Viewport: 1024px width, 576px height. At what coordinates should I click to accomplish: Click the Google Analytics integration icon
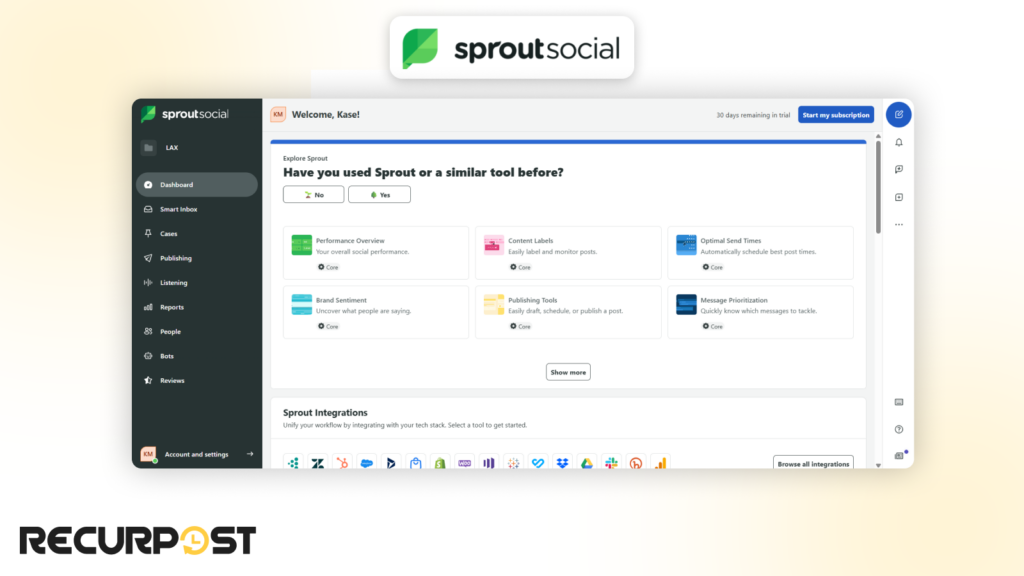[x=659, y=463]
